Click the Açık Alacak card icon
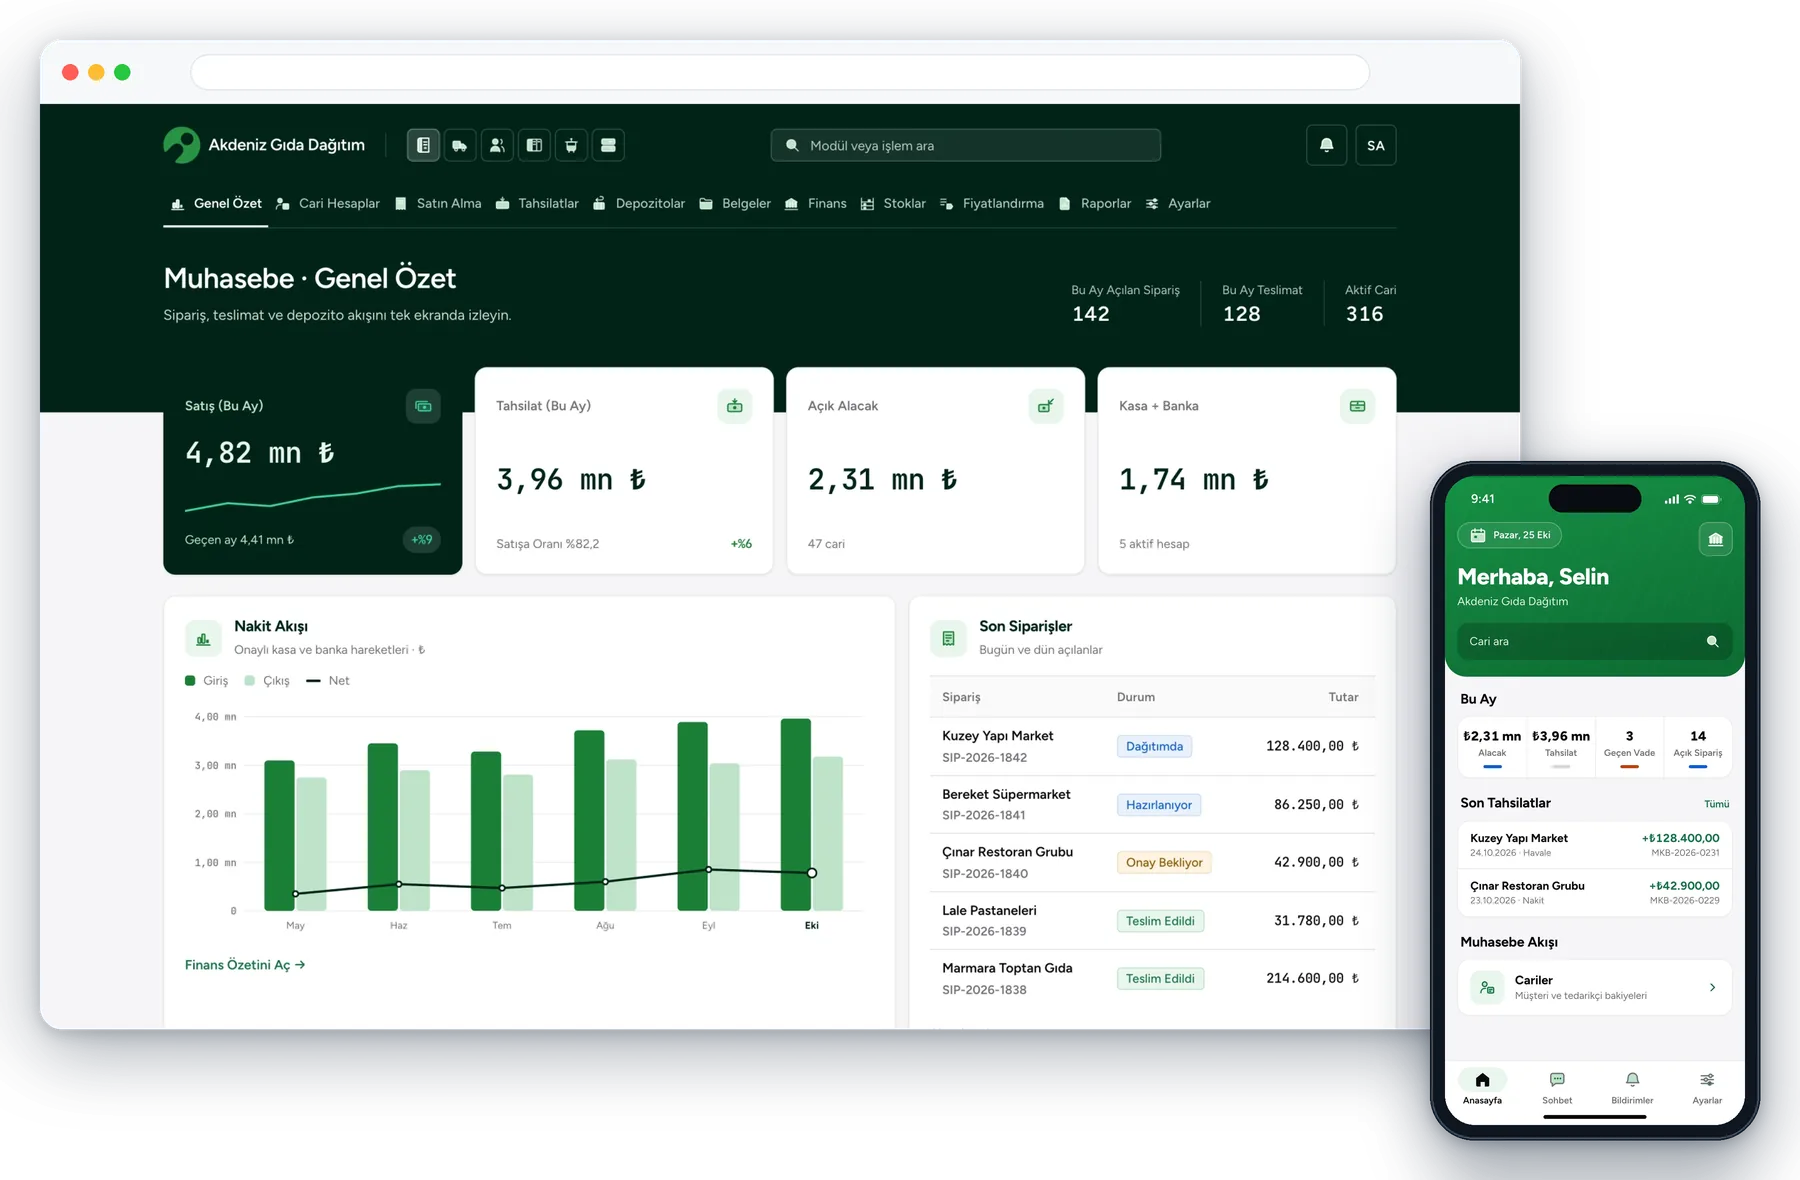The width and height of the screenshot is (1800, 1180). 1046,406
